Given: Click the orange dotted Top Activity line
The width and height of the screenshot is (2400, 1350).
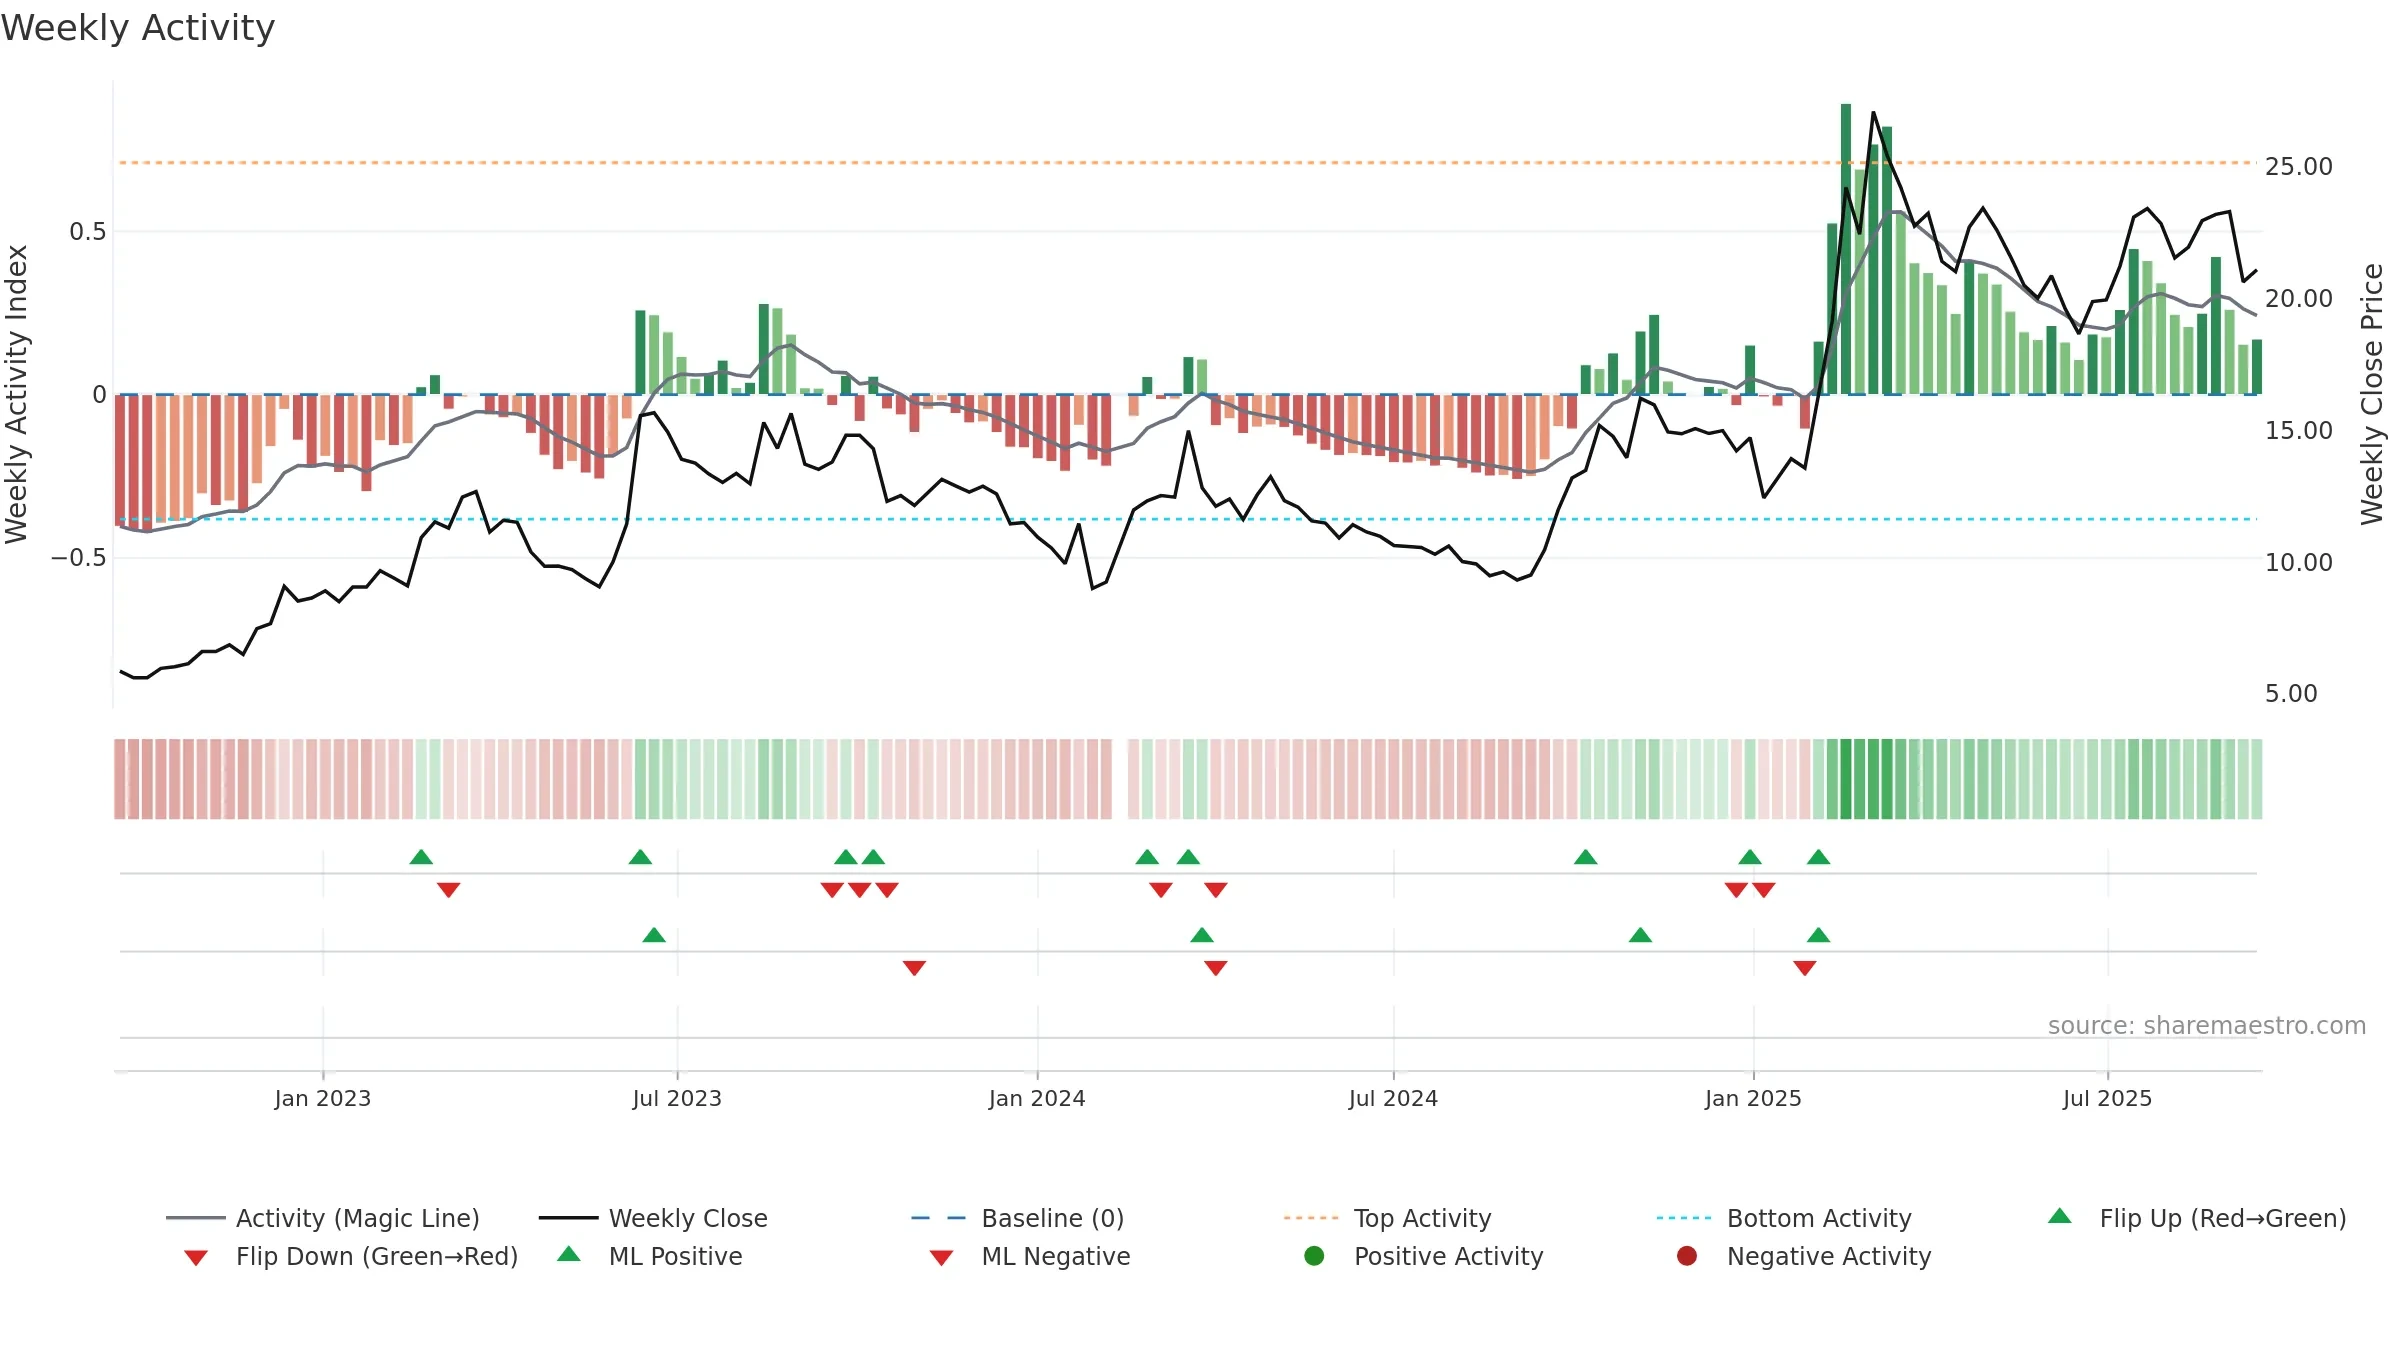Looking at the screenshot, I should pos(1186,162).
